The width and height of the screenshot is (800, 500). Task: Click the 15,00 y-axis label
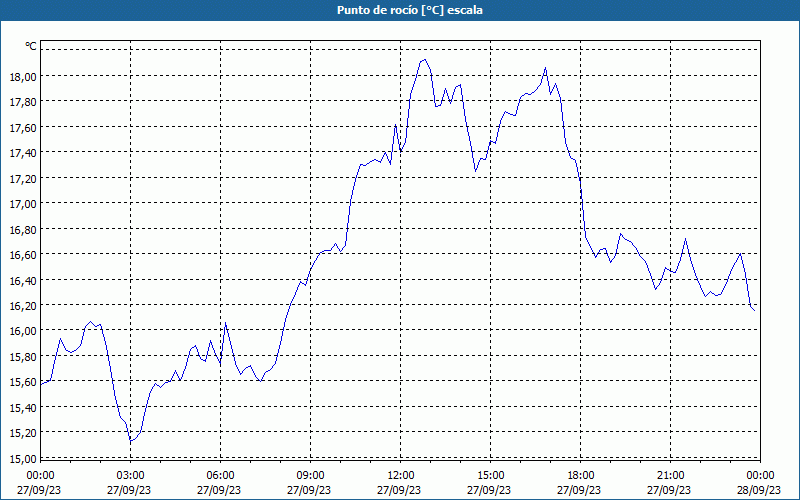click(x=23, y=459)
